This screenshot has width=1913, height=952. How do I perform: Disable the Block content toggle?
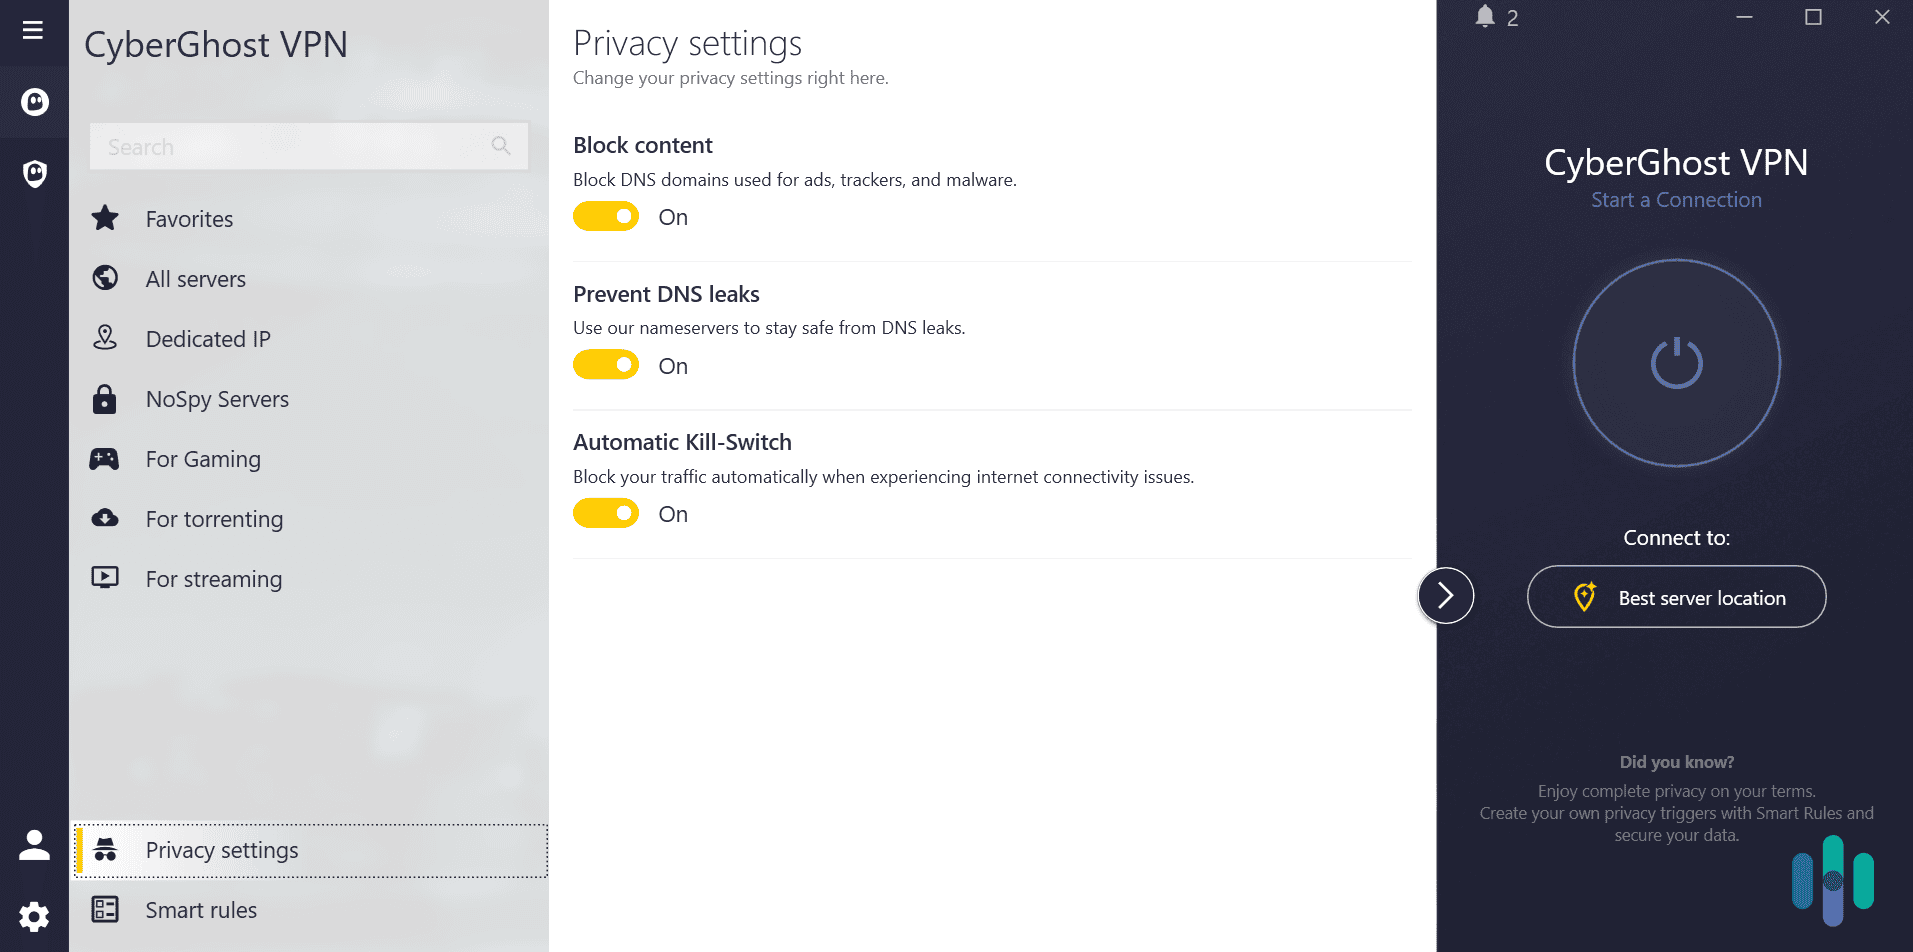tap(606, 216)
